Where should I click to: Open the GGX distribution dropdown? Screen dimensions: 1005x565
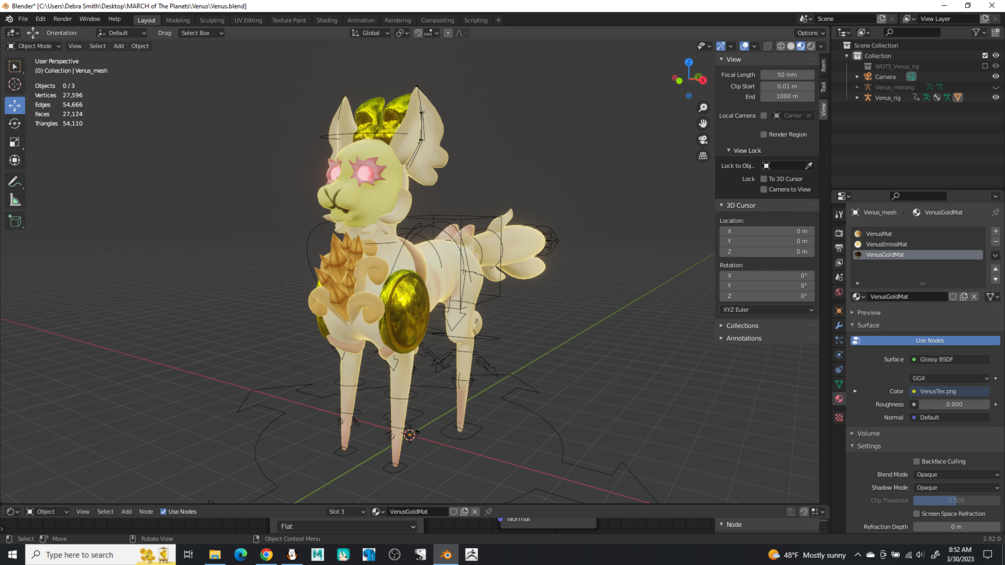coord(950,378)
